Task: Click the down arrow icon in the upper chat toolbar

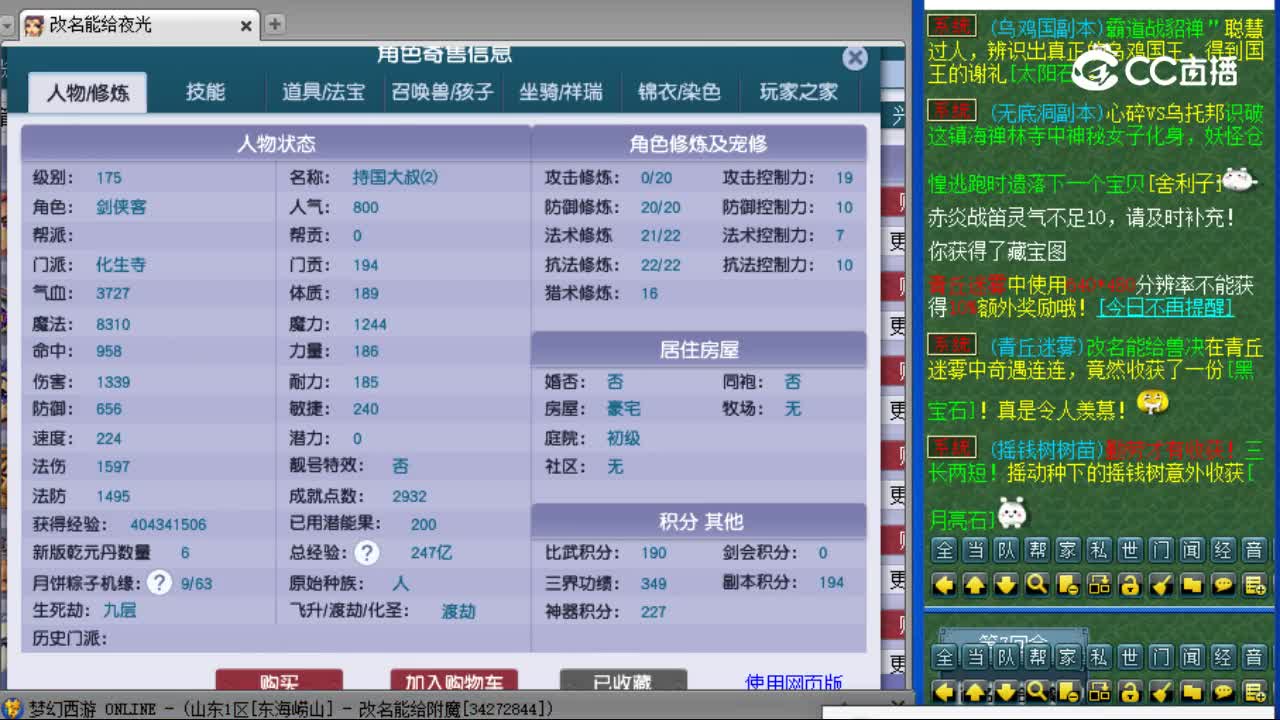Action: (x=1006, y=585)
